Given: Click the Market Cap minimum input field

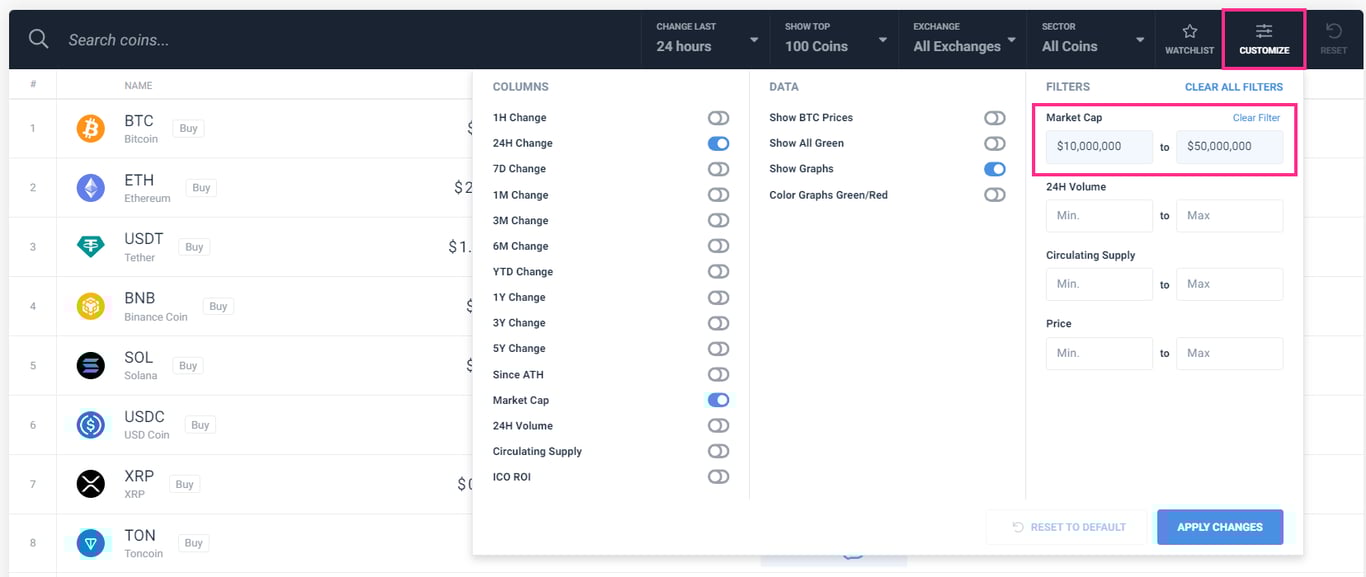Looking at the screenshot, I should (1098, 146).
